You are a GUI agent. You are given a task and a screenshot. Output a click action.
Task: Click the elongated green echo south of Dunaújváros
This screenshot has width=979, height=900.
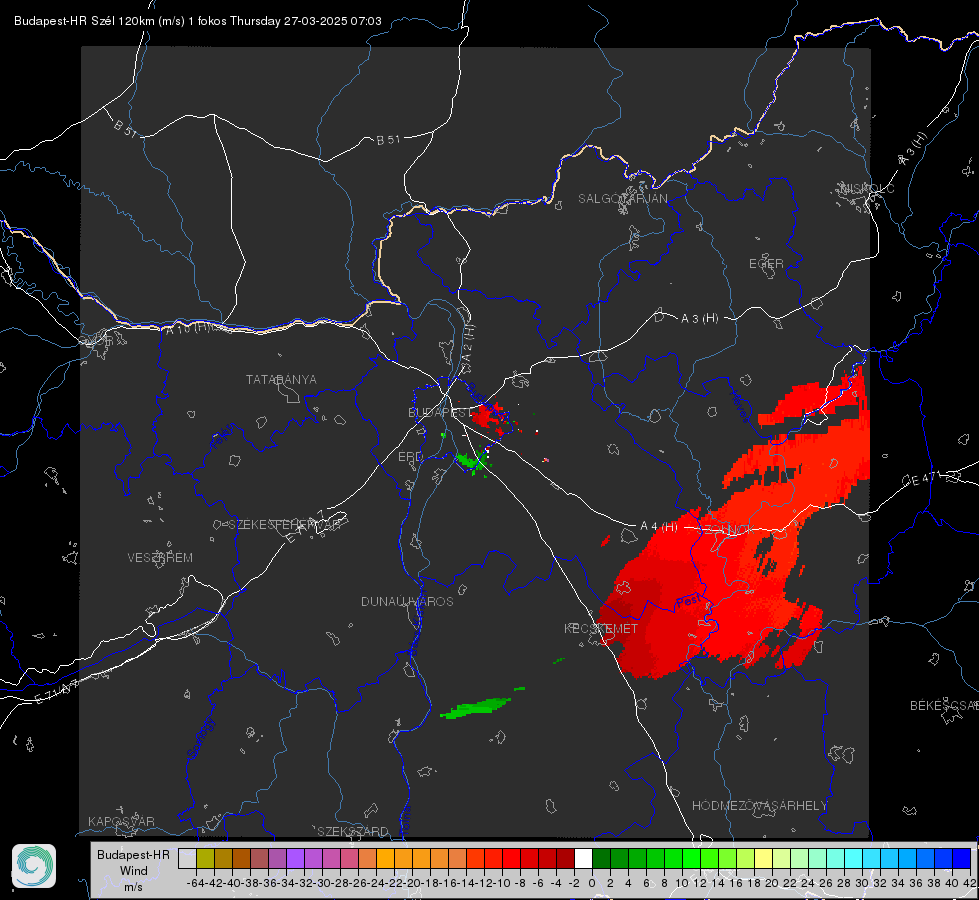pos(476,708)
